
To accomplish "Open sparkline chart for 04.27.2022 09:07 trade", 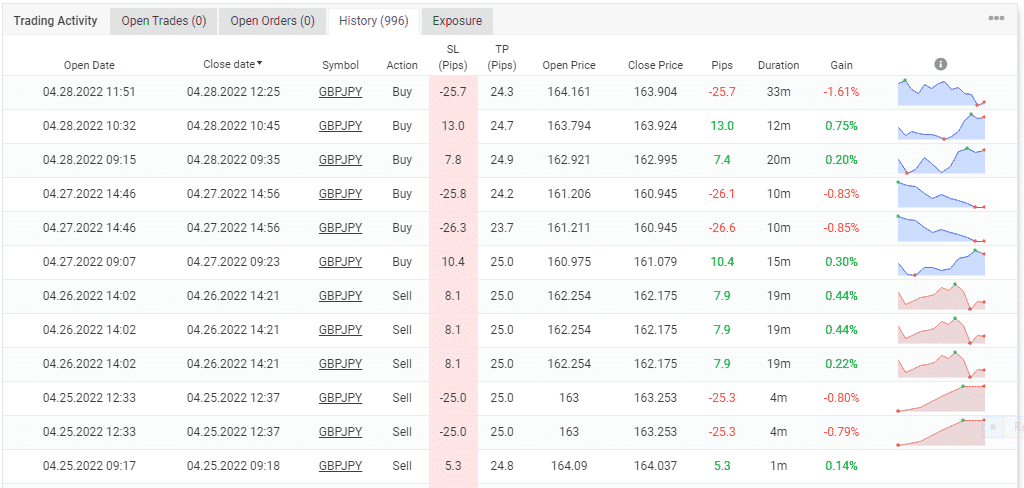I will [x=941, y=262].
